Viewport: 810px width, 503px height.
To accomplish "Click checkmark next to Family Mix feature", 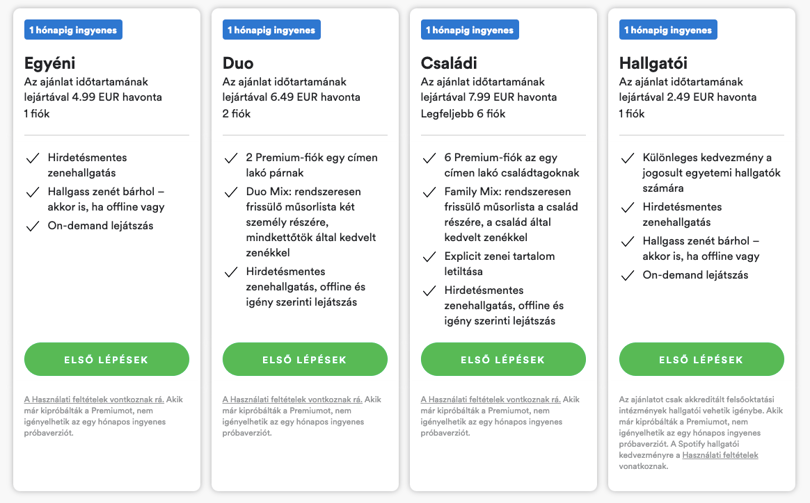I will (429, 192).
